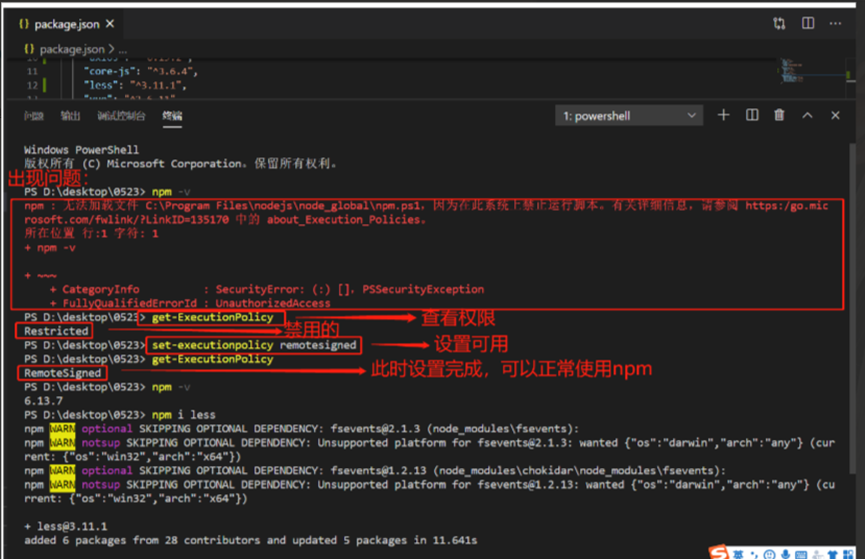Click package.json in the breadcrumb bar
865x559 pixels.
[72, 49]
